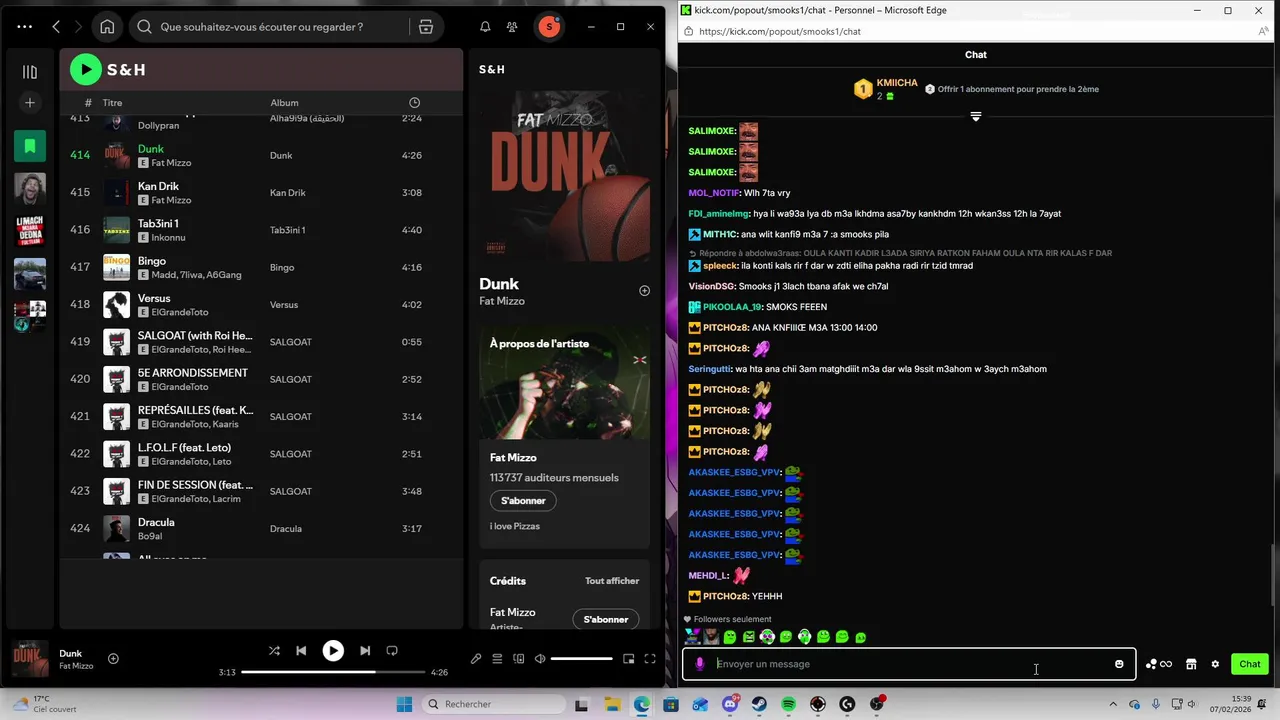Go back in Spotify navigation

click(x=56, y=27)
